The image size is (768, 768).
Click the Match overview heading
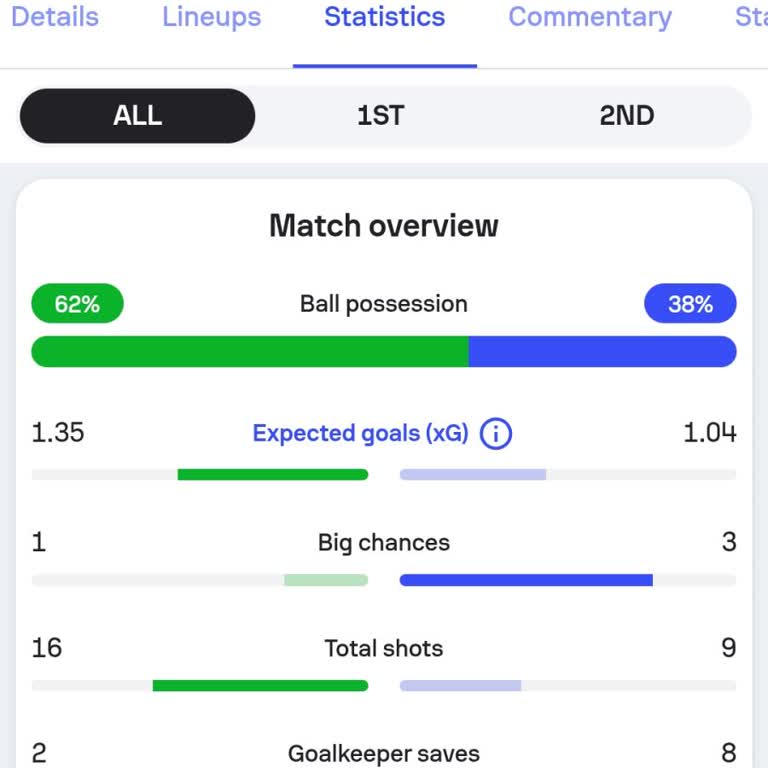[384, 226]
